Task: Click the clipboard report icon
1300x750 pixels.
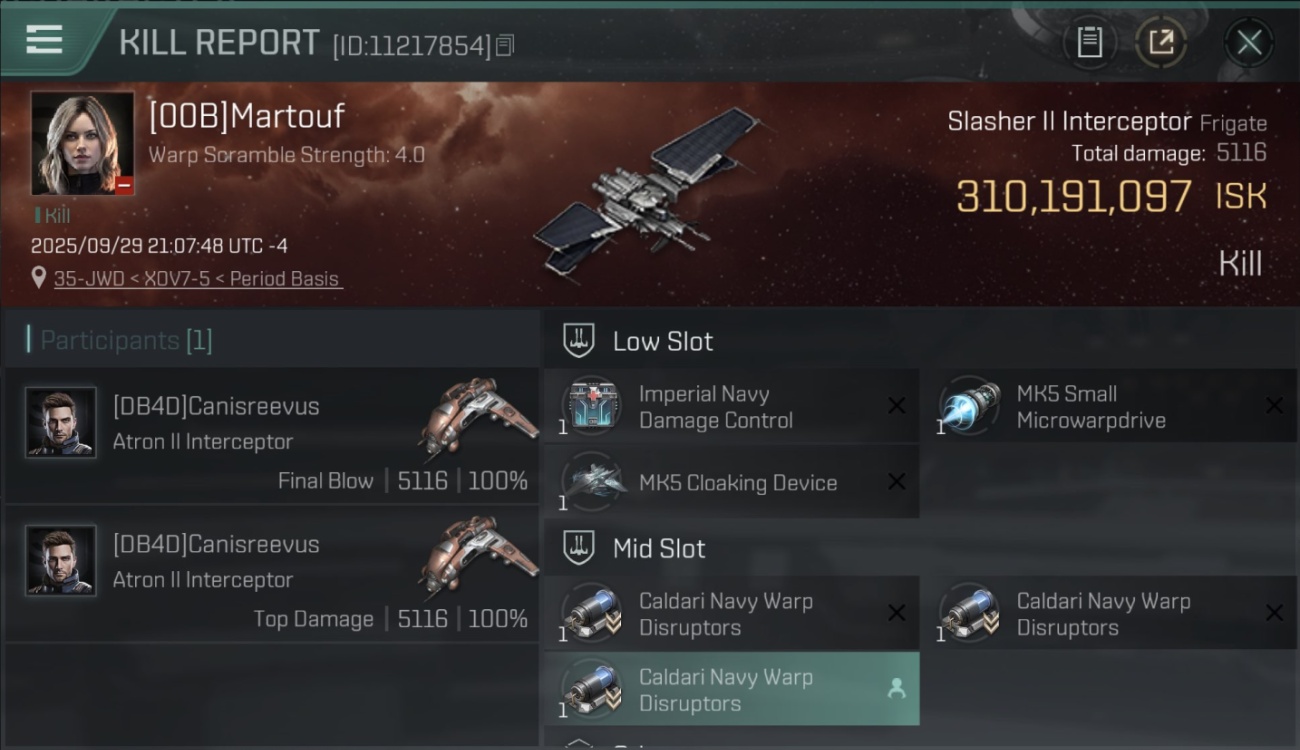Action: click(1089, 42)
